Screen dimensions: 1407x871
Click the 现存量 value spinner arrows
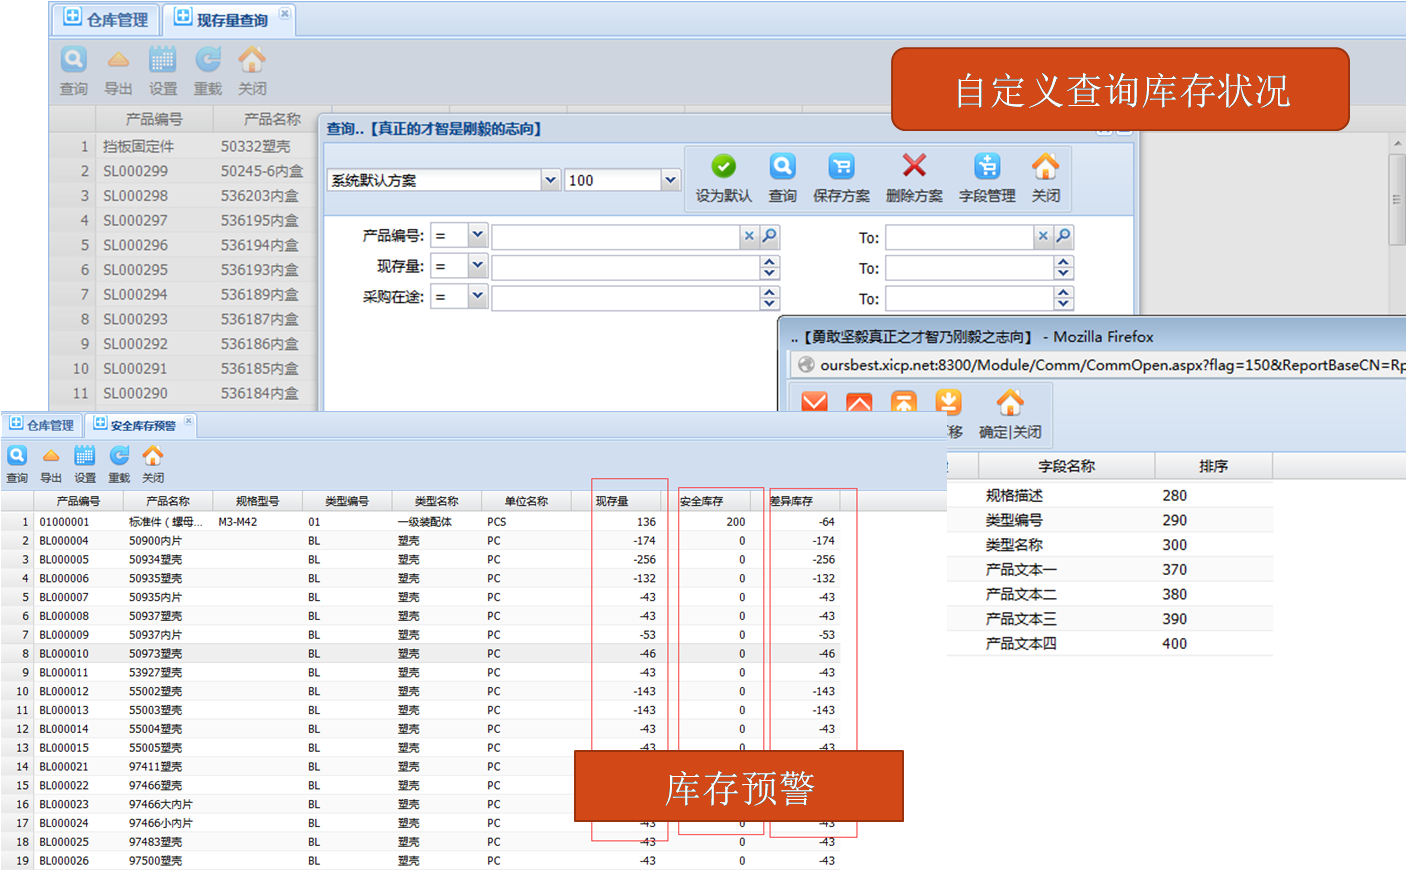[x=769, y=267]
